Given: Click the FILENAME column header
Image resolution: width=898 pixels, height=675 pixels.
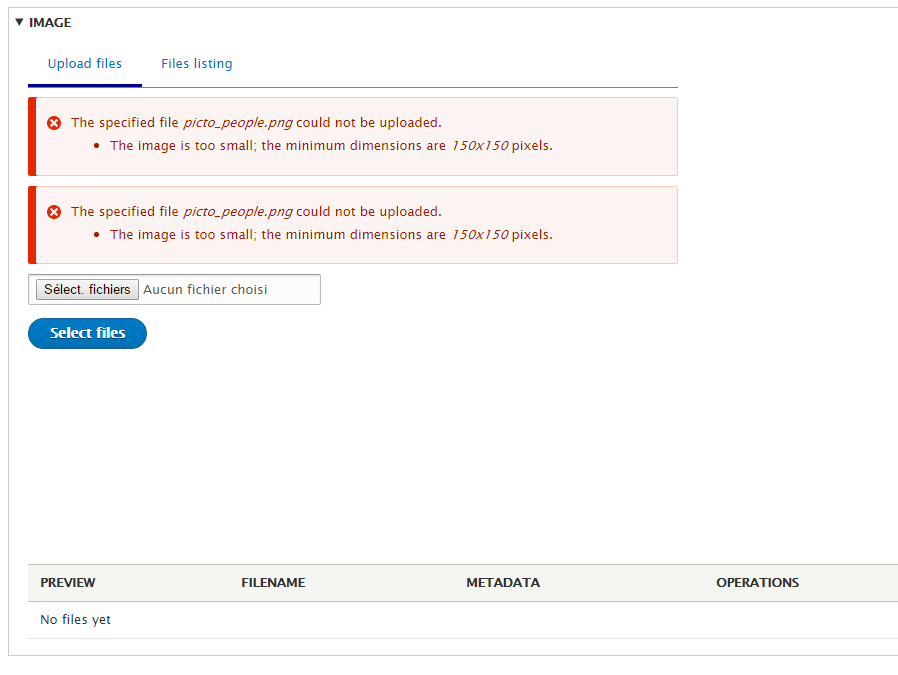Looking at the screenshot, I should pos(273,582).
